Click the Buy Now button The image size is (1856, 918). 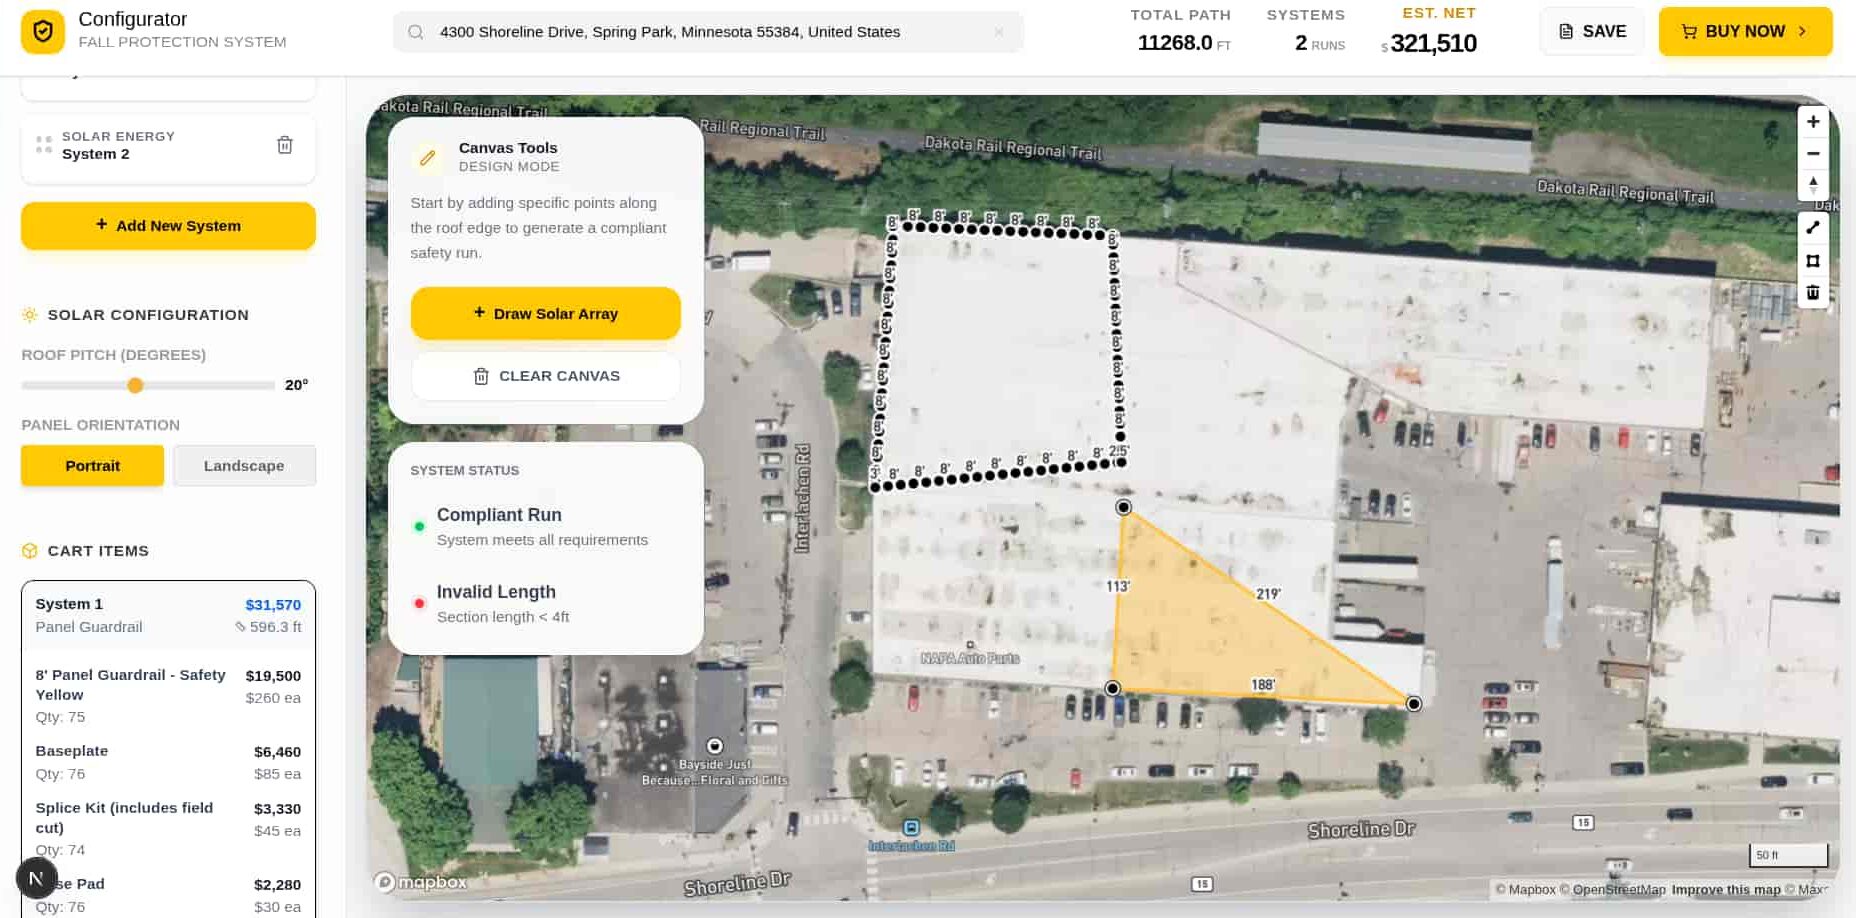tap(1744, 32)
